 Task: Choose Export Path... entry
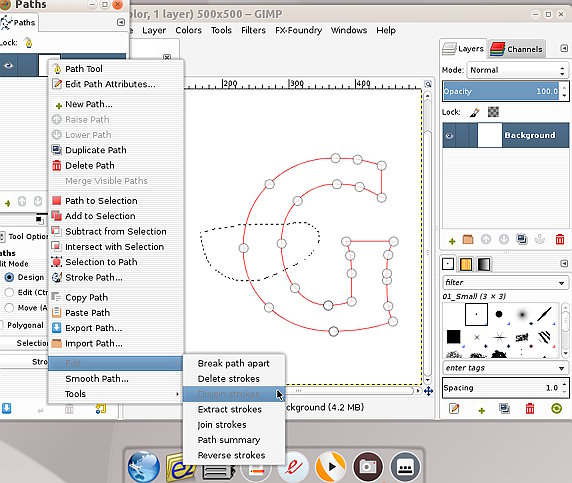[116, 328]
